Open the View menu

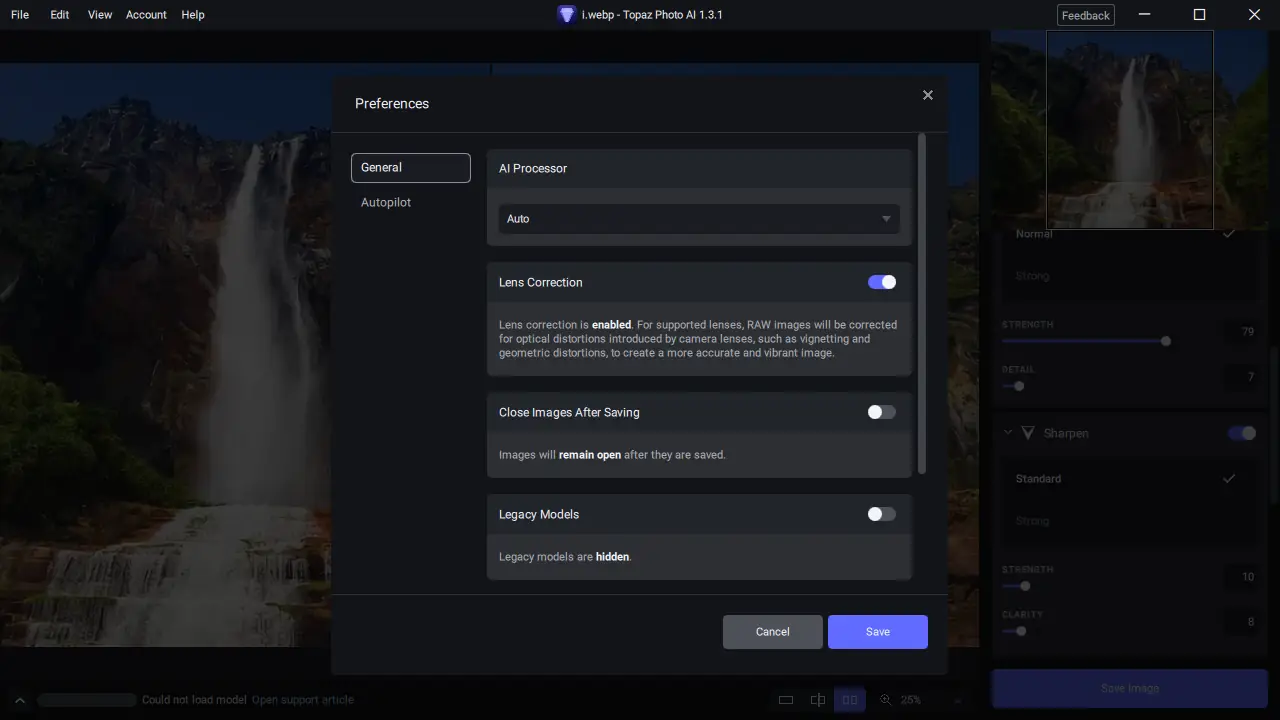pos(100,15)
